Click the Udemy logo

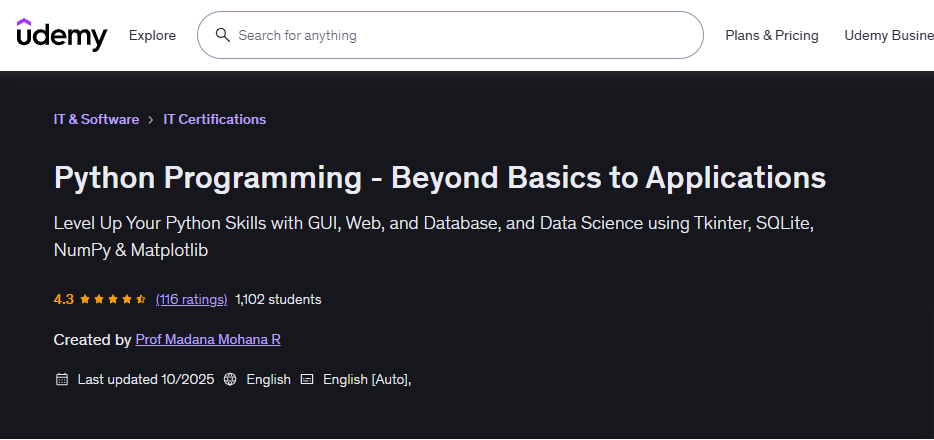(x=61, y=35)
